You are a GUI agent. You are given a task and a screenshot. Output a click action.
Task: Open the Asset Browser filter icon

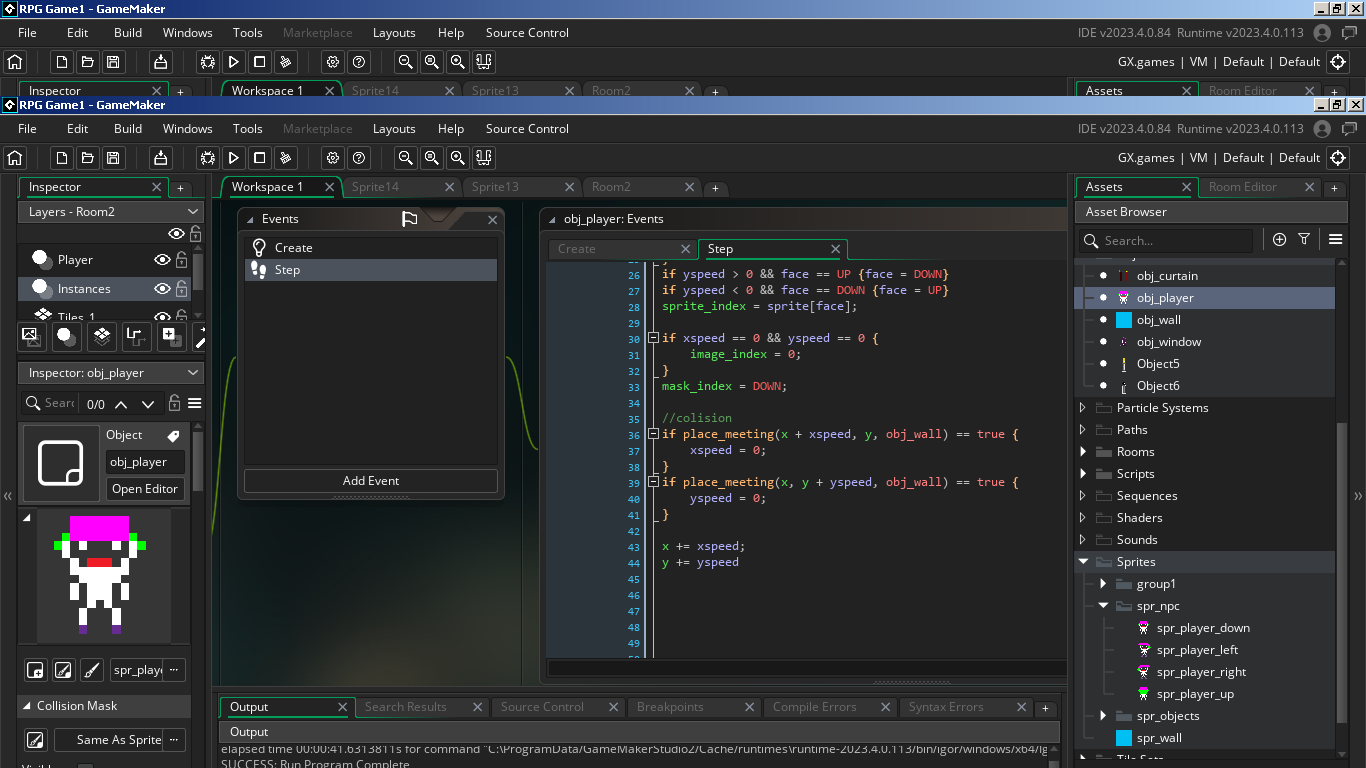coord(1304,240)
